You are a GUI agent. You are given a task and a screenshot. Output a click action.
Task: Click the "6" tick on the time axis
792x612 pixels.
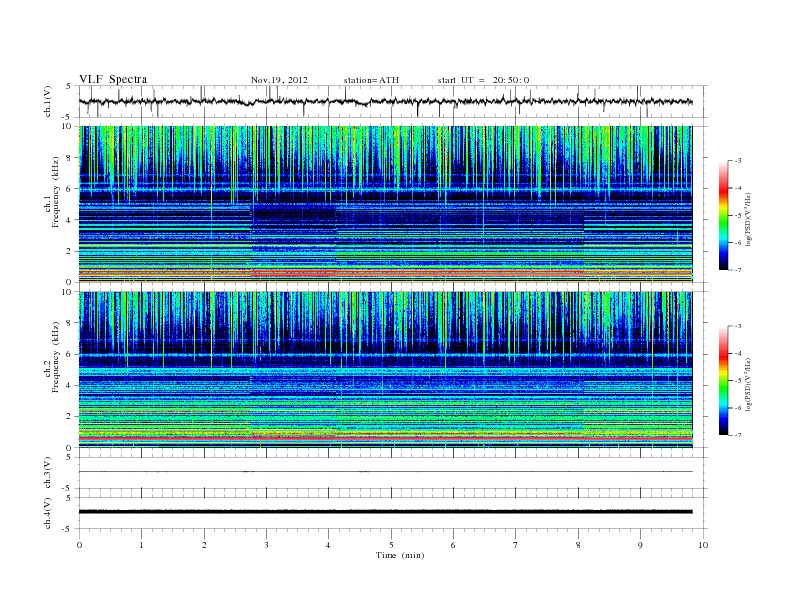tap(453, 545)
